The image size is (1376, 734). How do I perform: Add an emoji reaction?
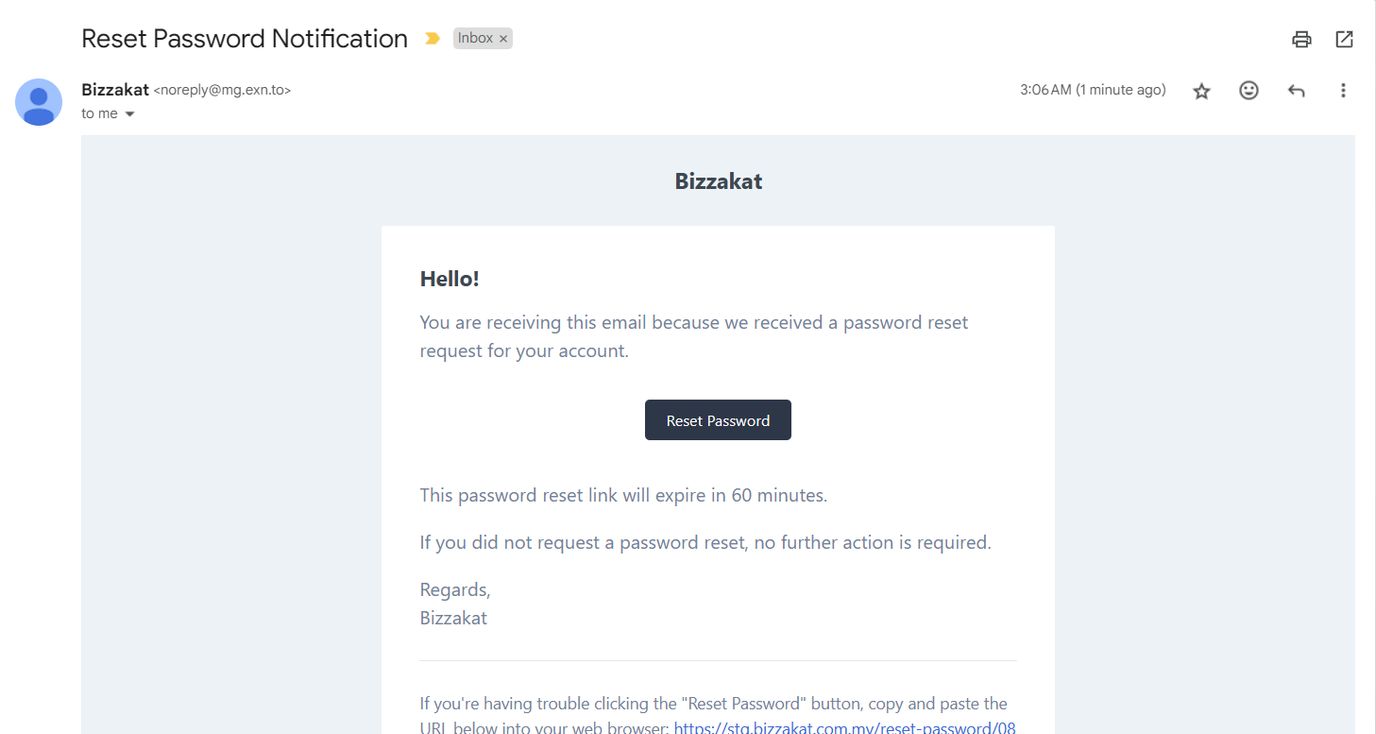pyautogui.click(x=1249, y=90)
